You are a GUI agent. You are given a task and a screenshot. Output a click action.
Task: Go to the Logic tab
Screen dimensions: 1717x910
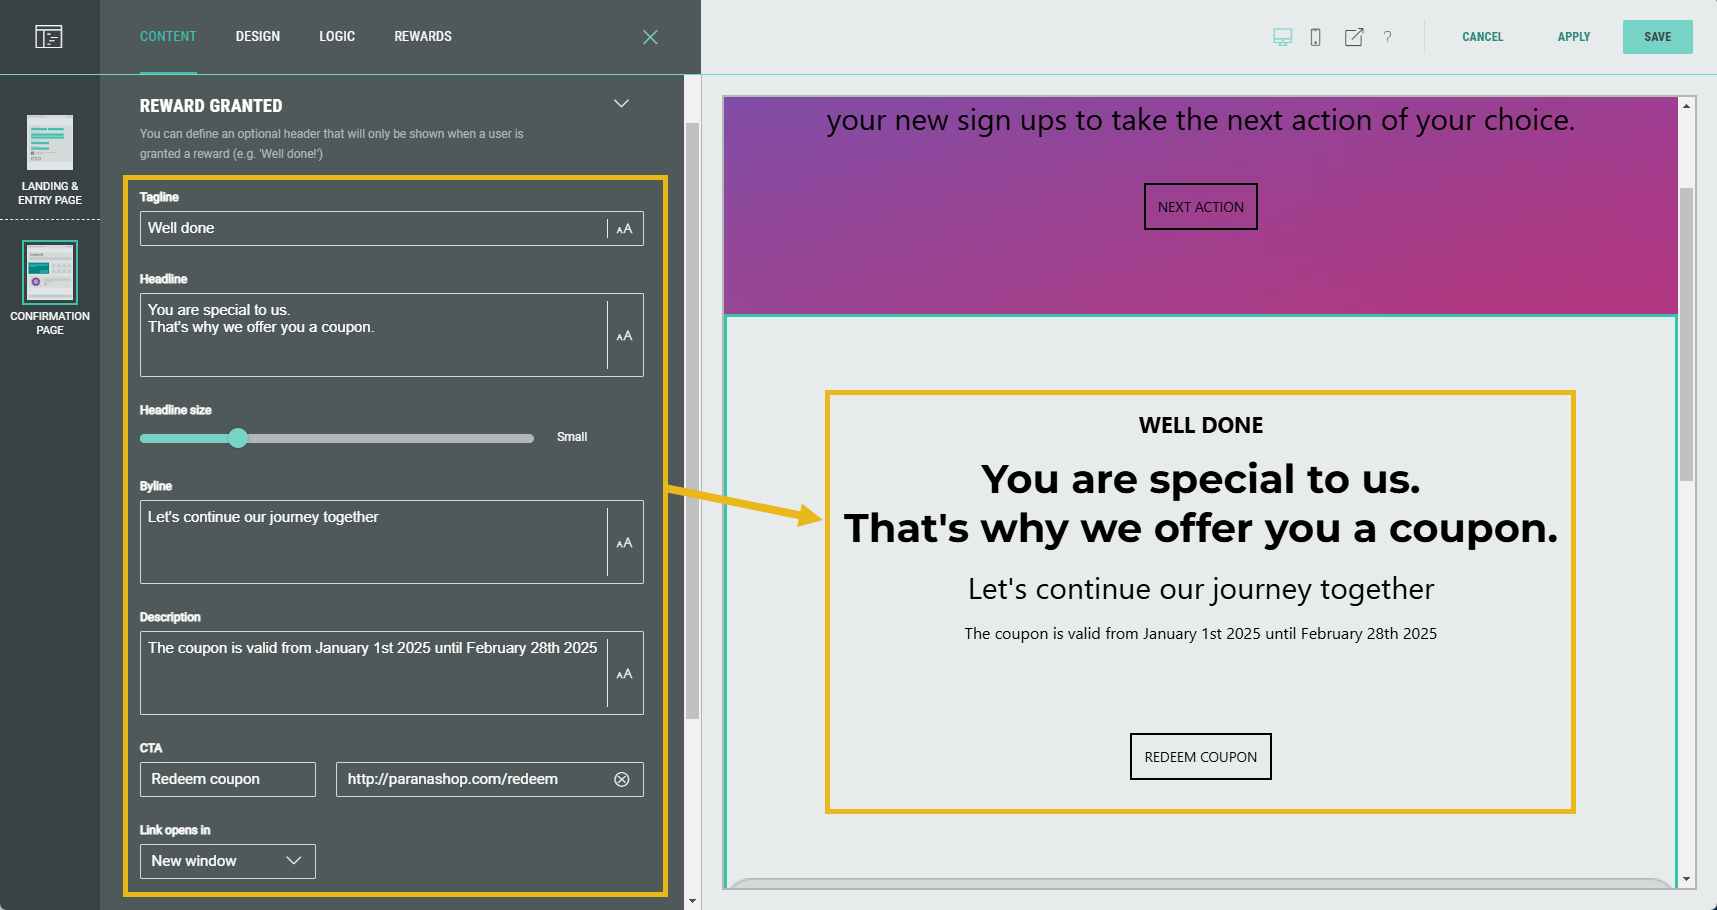click(337, 37)
